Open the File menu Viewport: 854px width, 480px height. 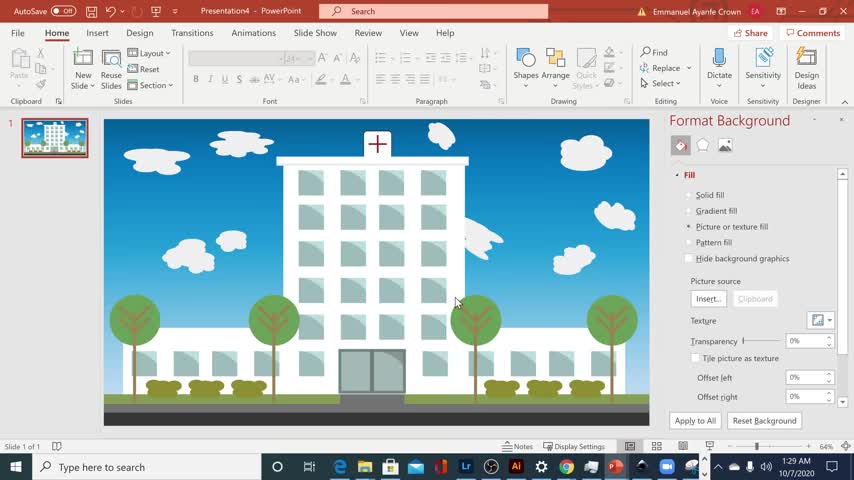tap(17, 33)
